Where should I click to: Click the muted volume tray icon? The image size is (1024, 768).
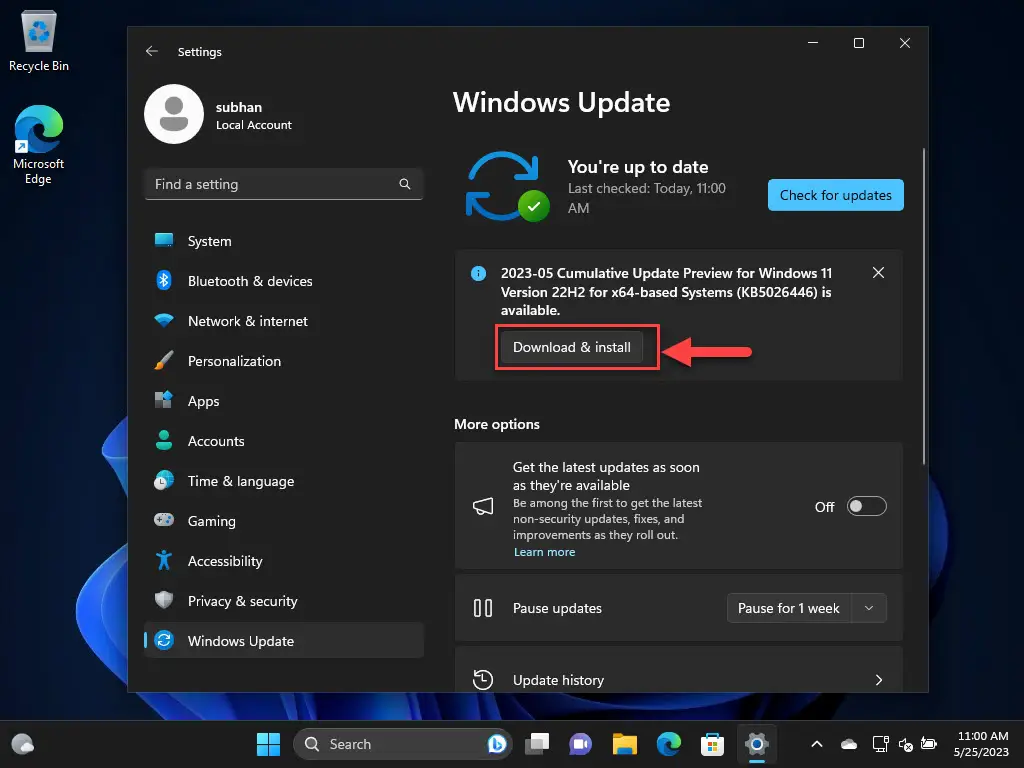click(x=905, y=744)
